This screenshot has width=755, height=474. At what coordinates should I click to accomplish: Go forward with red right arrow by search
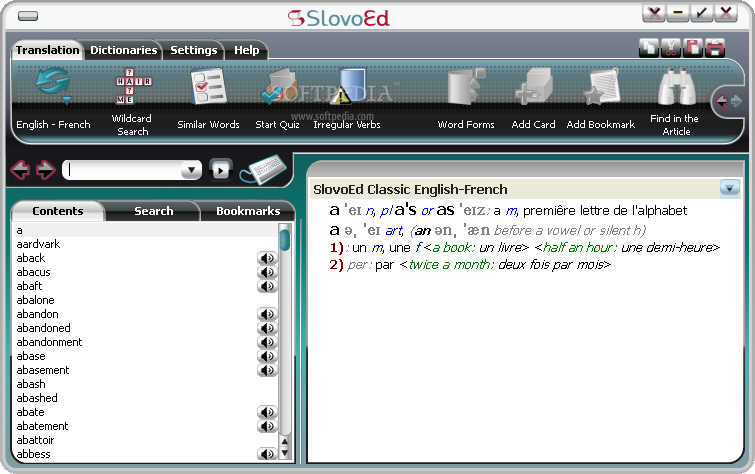pos(46,170)
